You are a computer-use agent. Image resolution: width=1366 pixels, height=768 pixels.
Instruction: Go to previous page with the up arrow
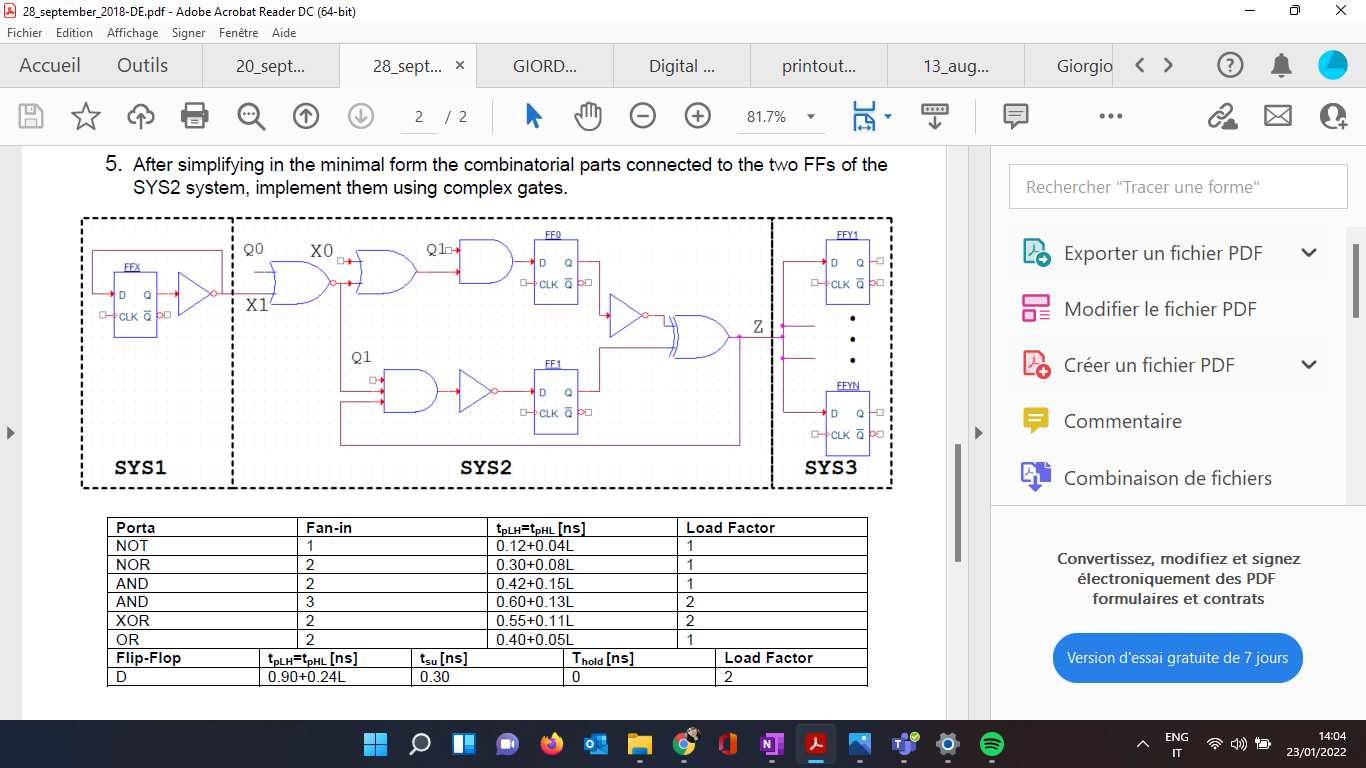coord(306,116)
